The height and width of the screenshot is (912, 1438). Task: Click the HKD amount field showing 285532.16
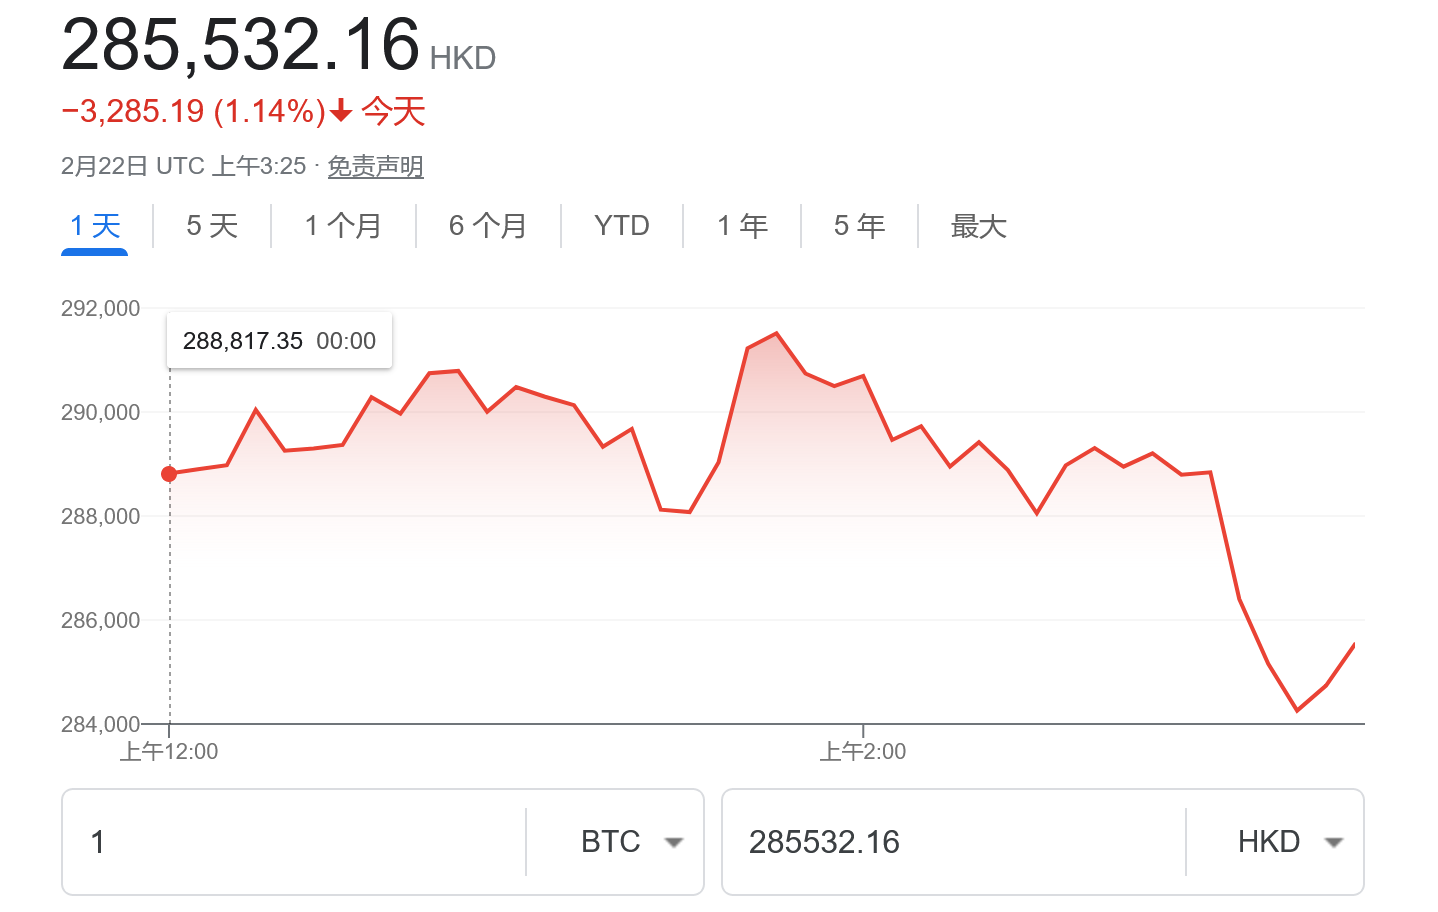[955, 842]
